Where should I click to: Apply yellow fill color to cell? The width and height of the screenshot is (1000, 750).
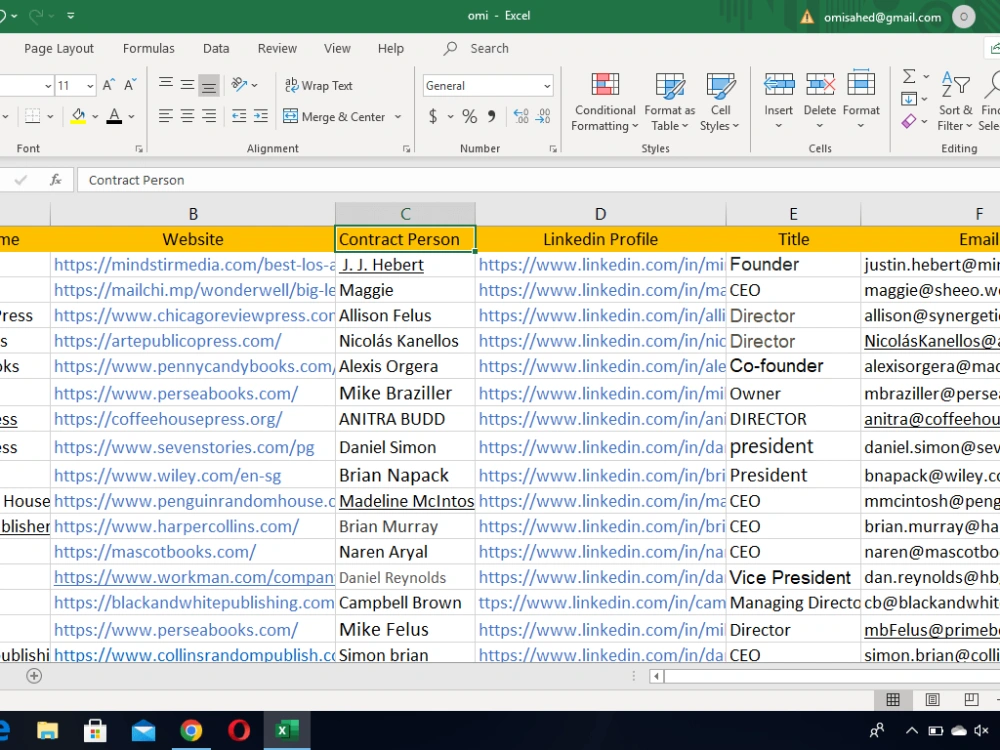(78, 116)
